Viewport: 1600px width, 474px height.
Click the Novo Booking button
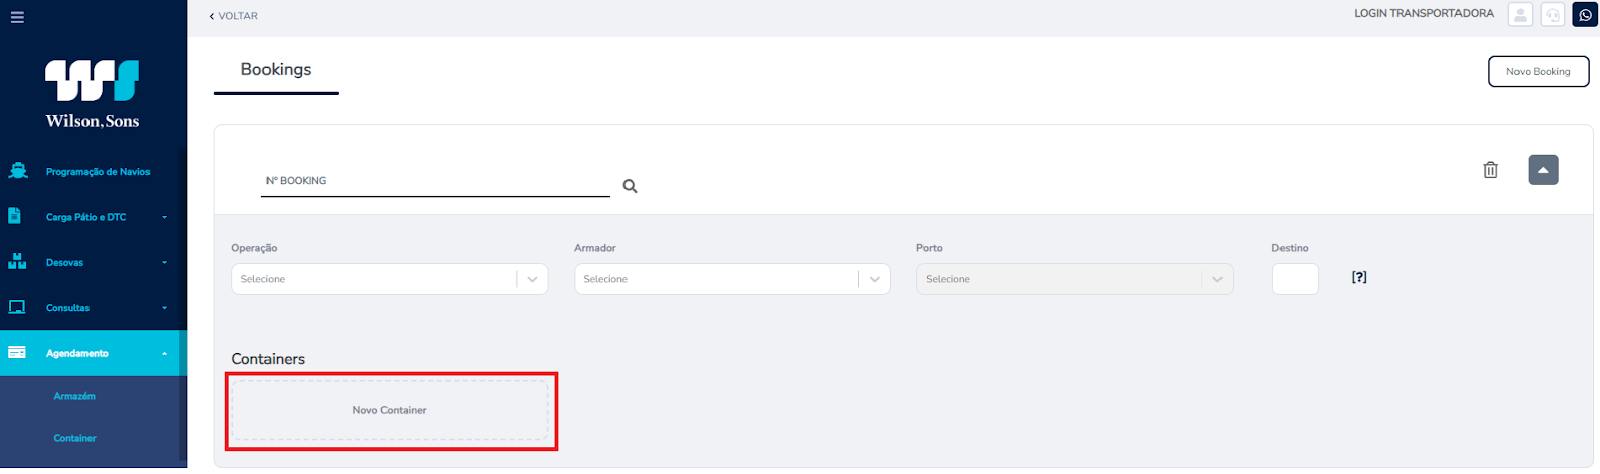click(1538, 72)
